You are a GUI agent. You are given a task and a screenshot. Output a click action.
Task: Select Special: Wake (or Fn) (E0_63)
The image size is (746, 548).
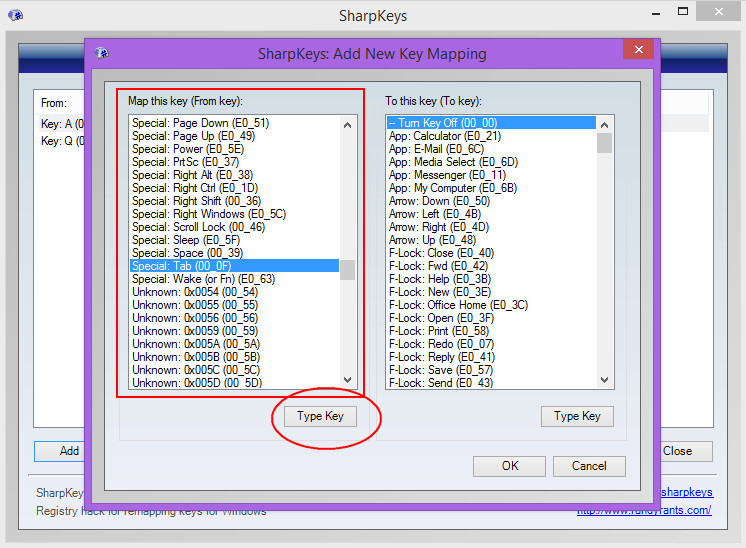coord(234,279)
